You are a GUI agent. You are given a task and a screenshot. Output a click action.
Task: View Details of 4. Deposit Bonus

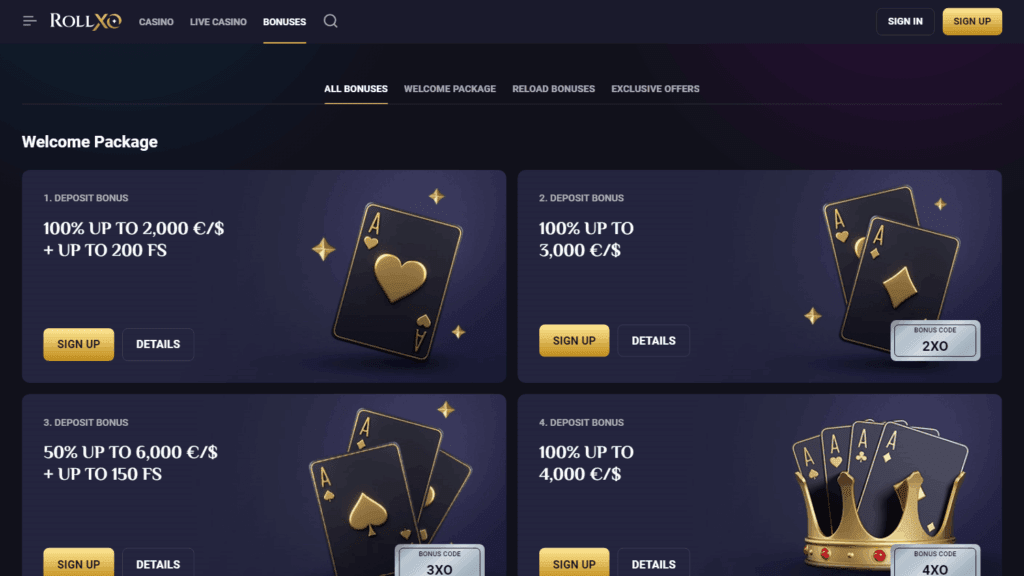click(x=653, y=562)
